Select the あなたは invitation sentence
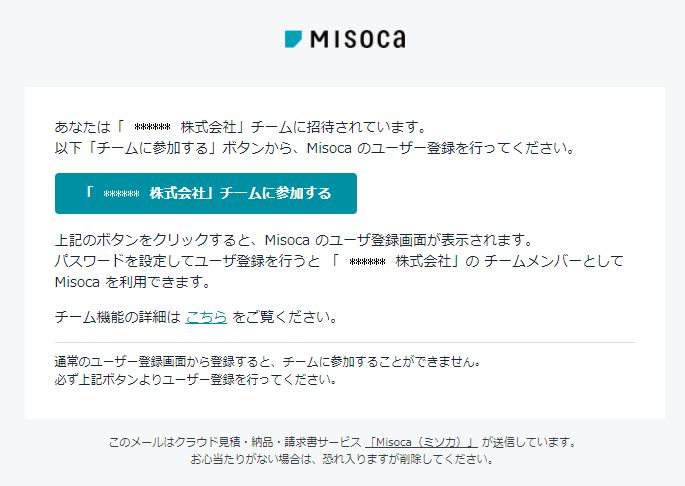Viewport: 685px width, 486px height. click(x=240, y=127)
